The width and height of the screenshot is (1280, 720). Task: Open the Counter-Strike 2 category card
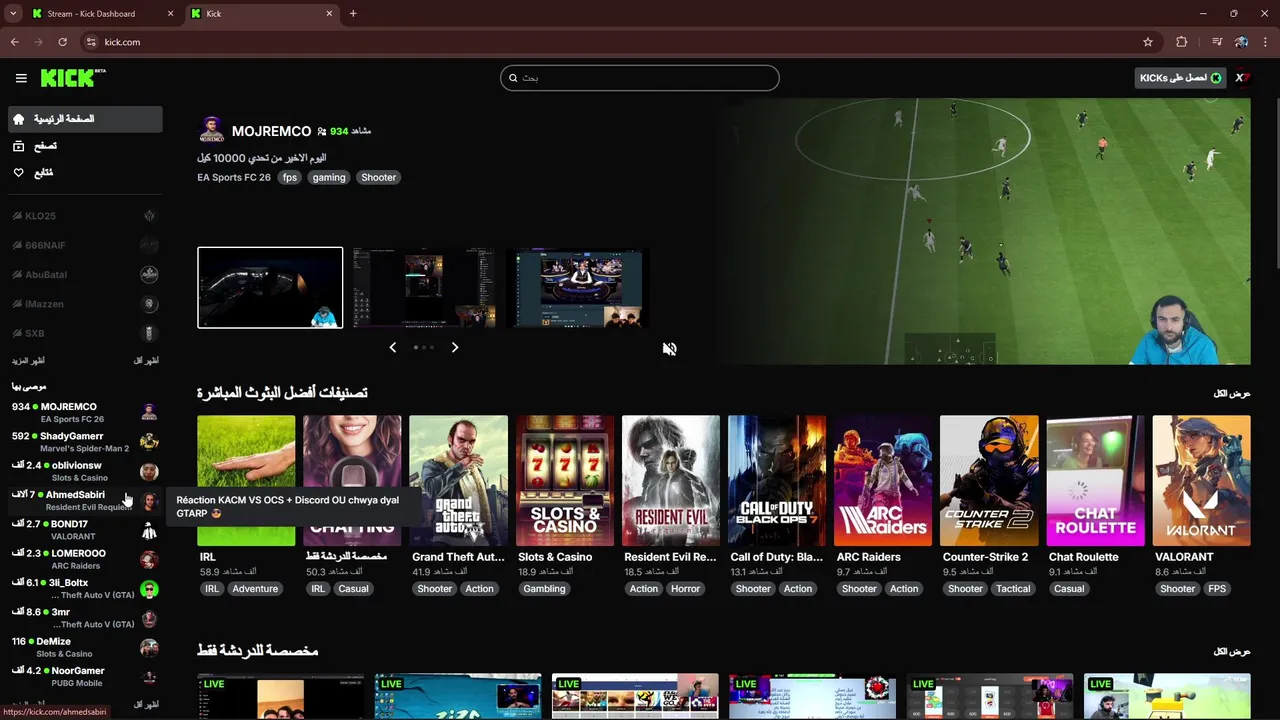[x=989, y=480]
